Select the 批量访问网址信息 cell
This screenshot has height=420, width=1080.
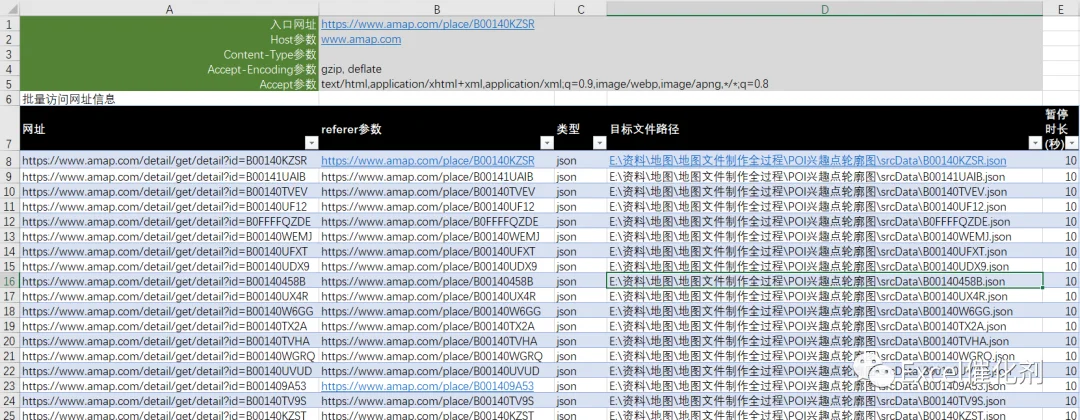[169, 99]
